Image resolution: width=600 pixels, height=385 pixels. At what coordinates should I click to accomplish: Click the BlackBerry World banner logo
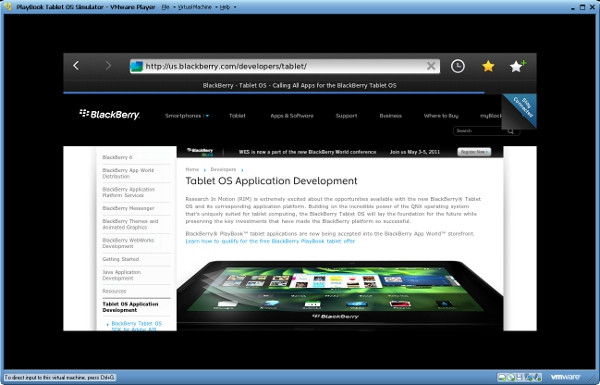point(200,152)
